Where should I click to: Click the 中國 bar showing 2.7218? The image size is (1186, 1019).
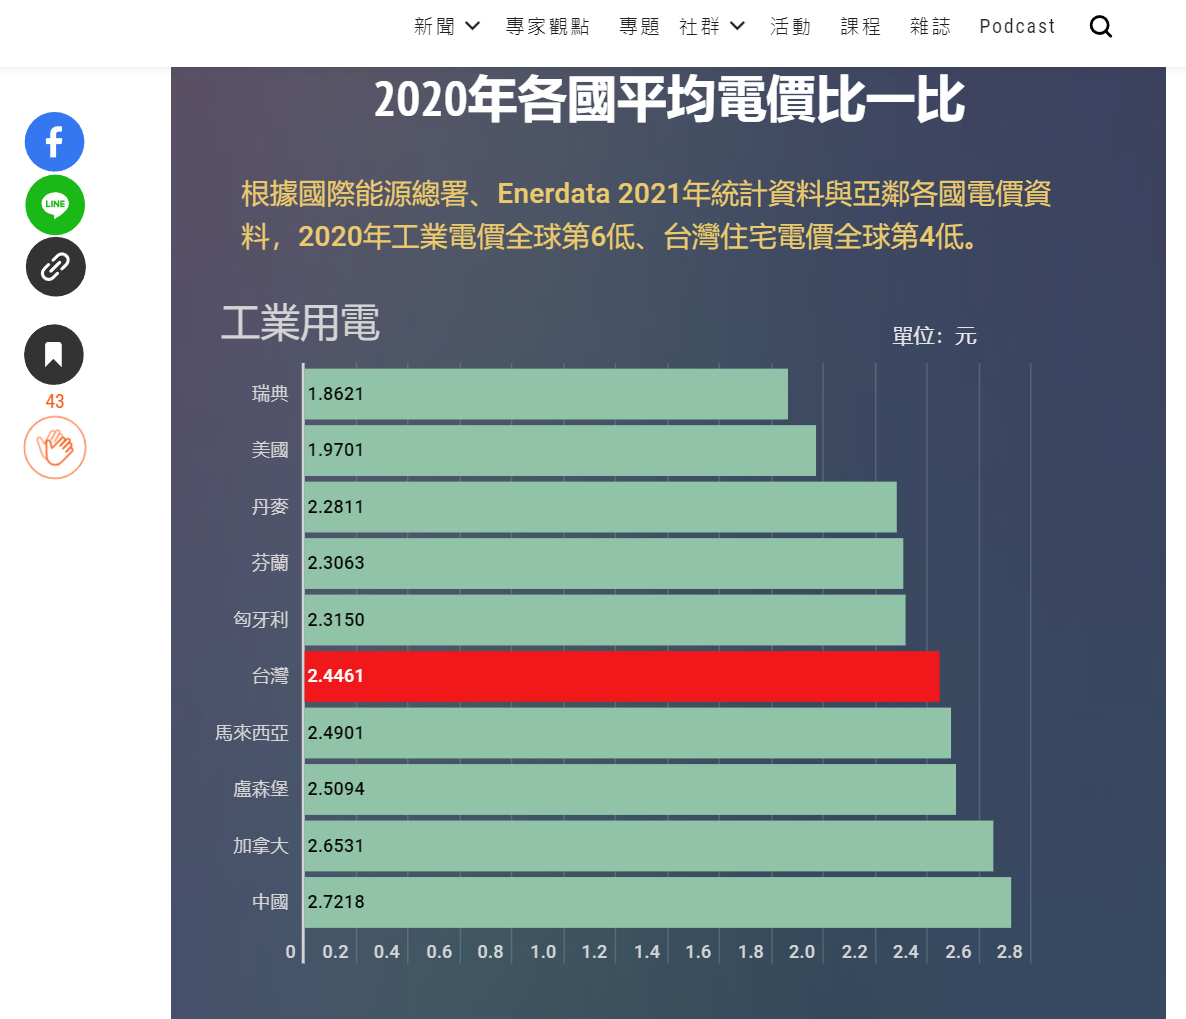[658, 902]
